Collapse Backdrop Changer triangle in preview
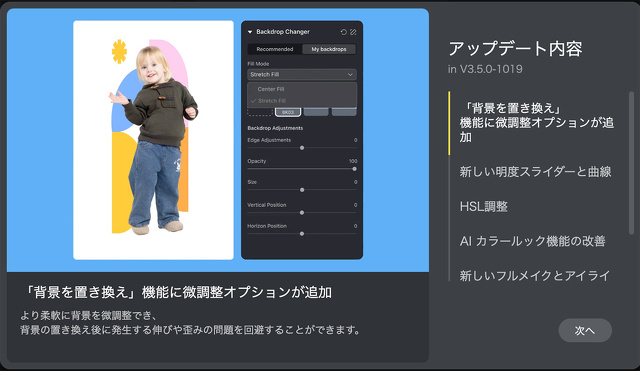This screenshot has width=640, height=371. pos(250,32)
